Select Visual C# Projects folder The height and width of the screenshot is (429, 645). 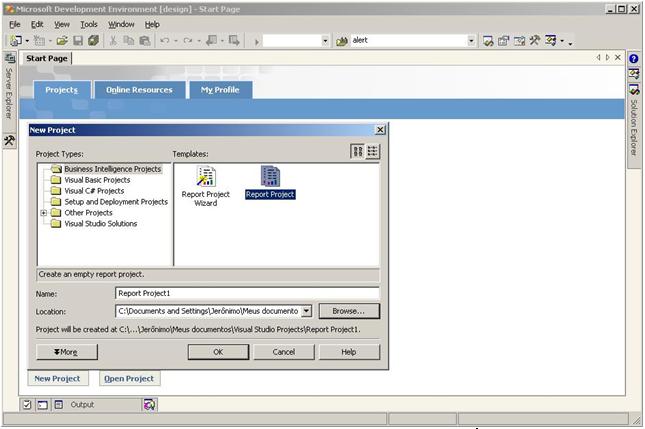pyautogui.click(x=94, y=191)
